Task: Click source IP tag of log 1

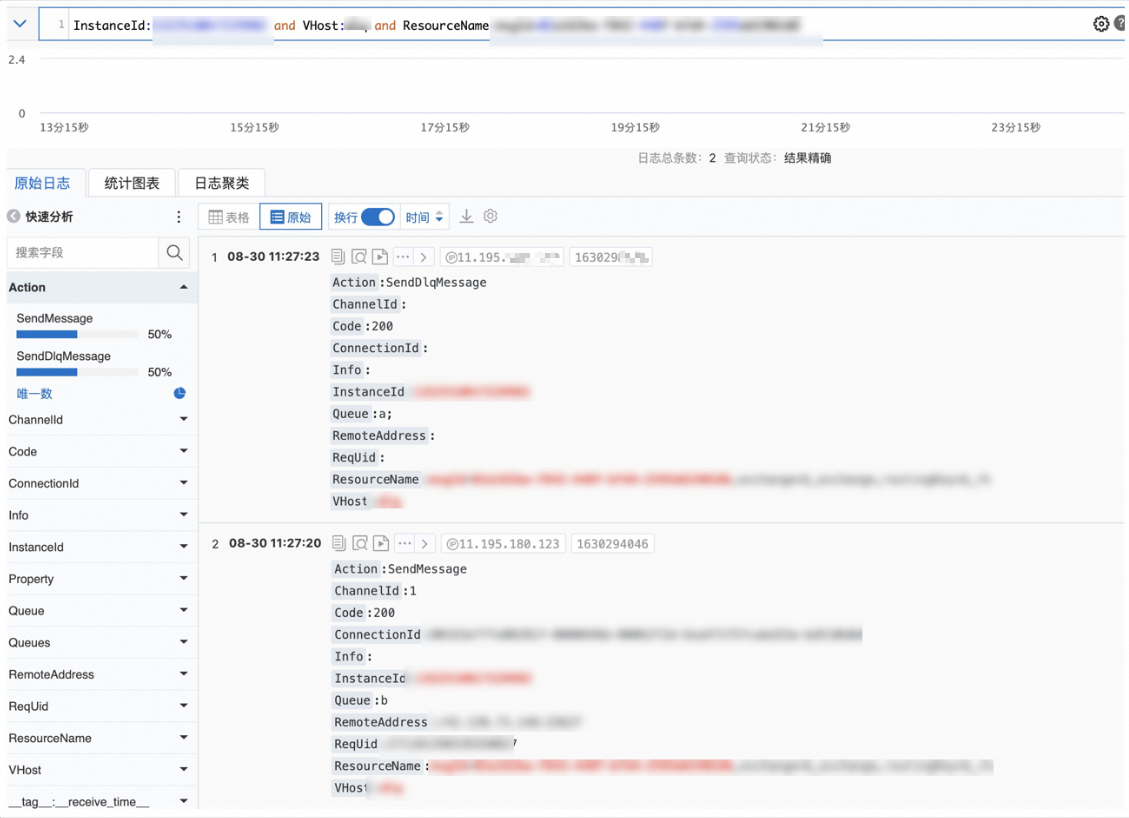Action: tap(503, 257)
